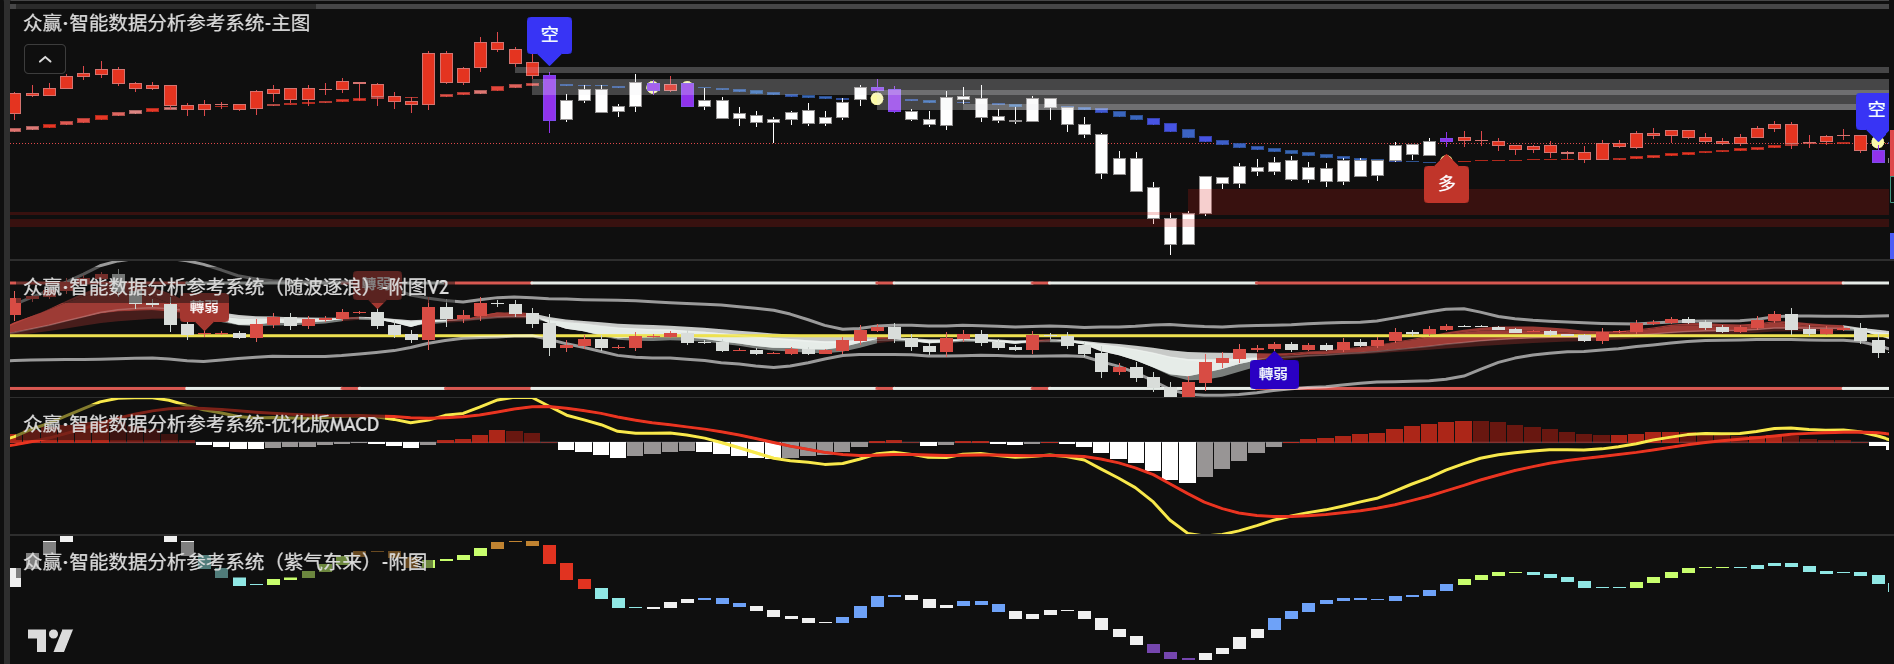
Task: Collapse the main chart indicator legend
Action: click(45, 60)
